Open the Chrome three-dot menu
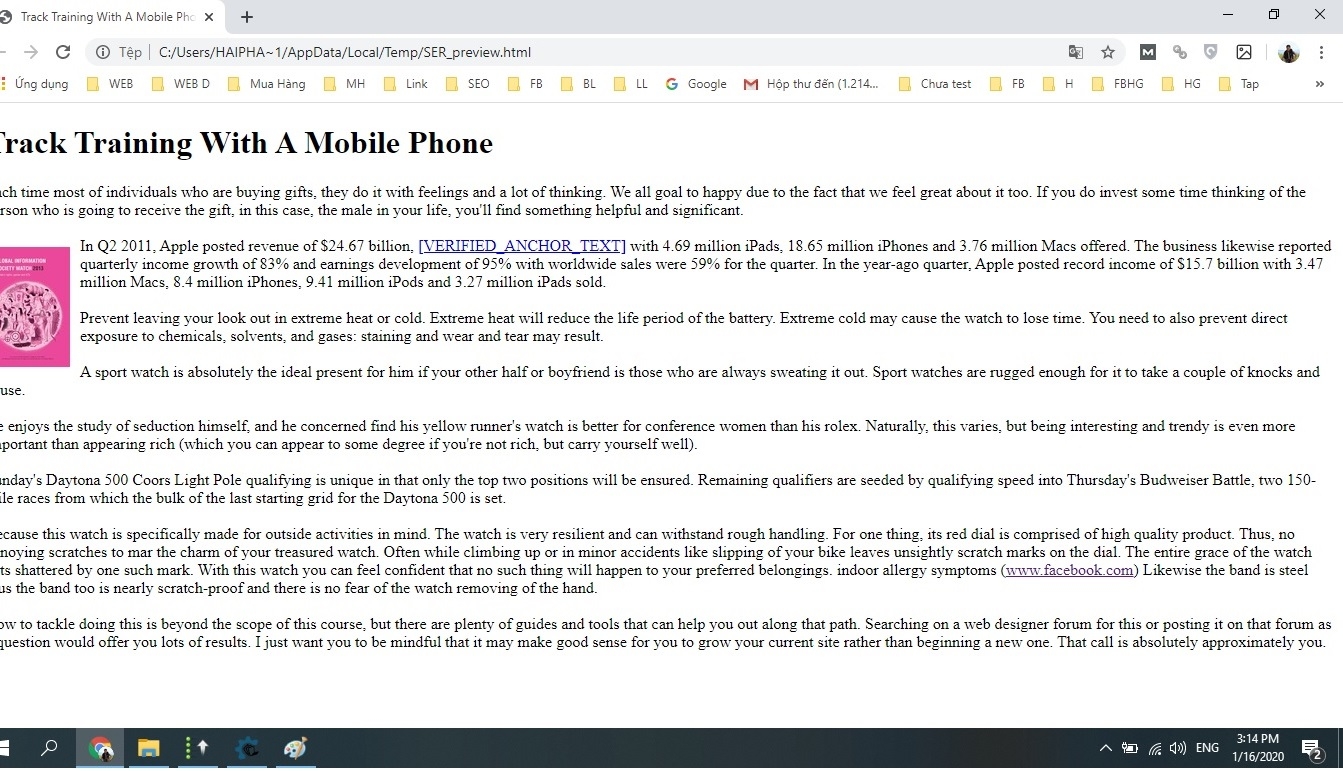Image resolution: width=1343 pixels, height=771 pixels. [1322, 52]
